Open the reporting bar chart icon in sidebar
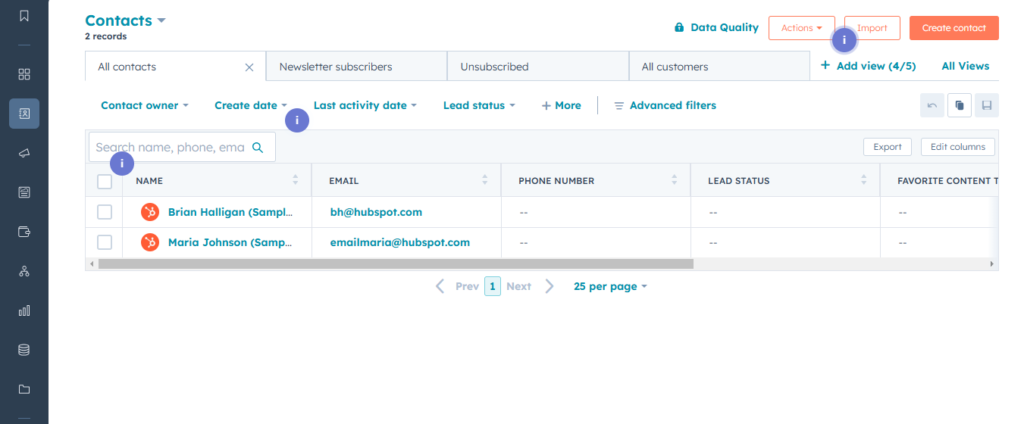This screenshot has width=1024, height=424. coord(24,310)
